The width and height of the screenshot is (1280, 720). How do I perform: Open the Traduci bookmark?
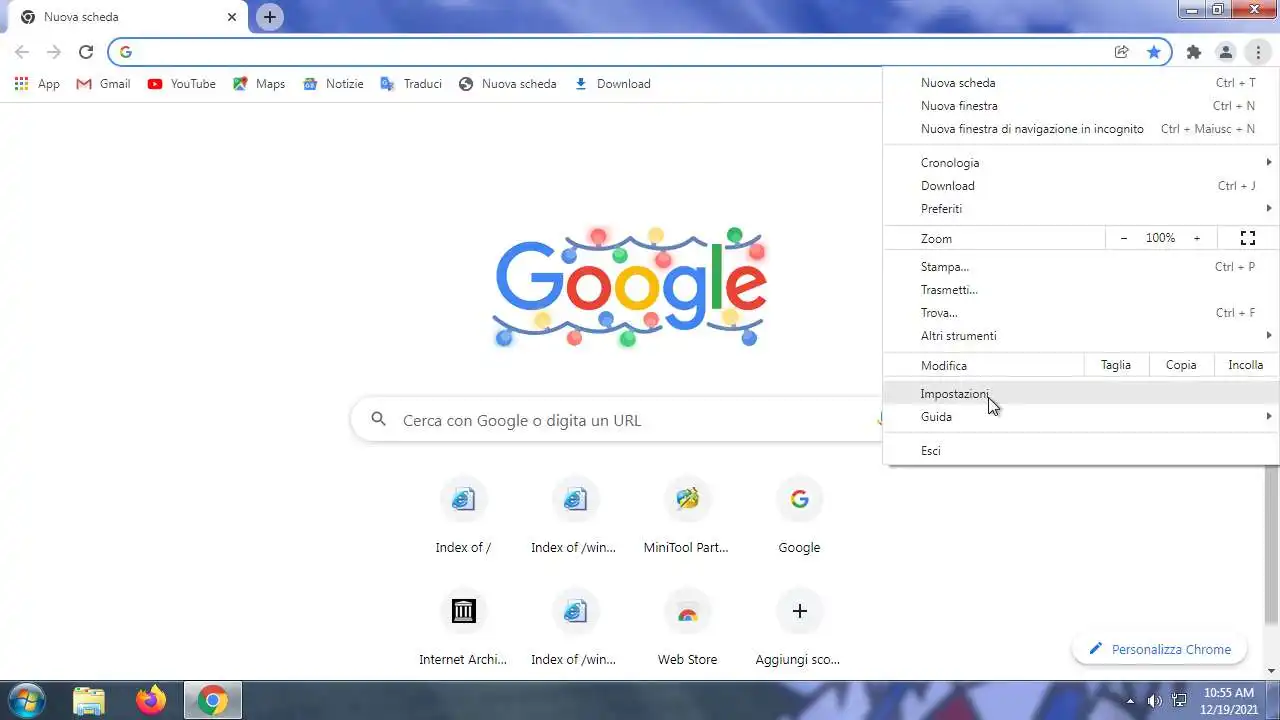click(x=411, y=84)
